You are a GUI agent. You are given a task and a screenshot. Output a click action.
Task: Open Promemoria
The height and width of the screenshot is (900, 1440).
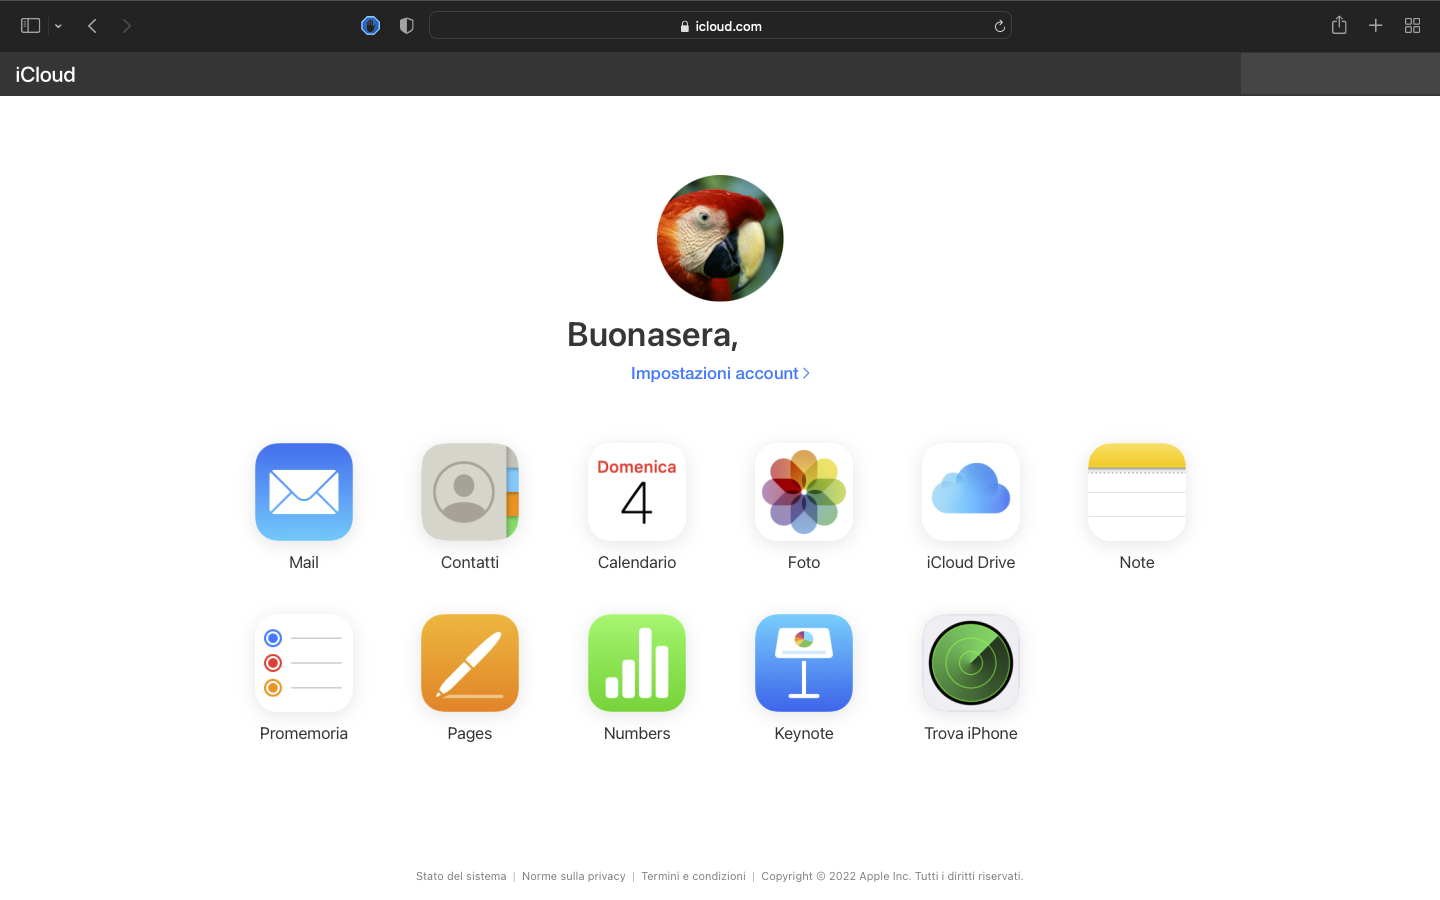(303, 662)
